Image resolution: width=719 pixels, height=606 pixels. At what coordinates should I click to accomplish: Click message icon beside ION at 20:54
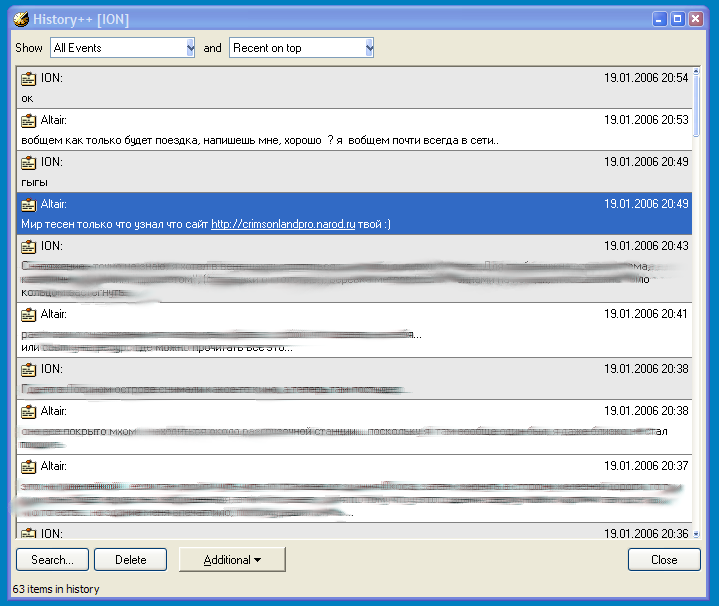[28, 78]
